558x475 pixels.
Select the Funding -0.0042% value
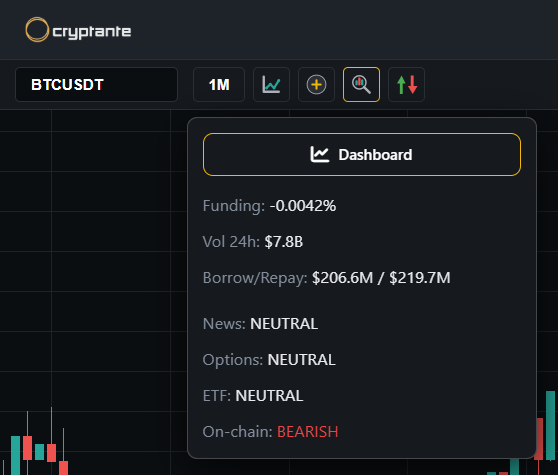tap(303, 206)
